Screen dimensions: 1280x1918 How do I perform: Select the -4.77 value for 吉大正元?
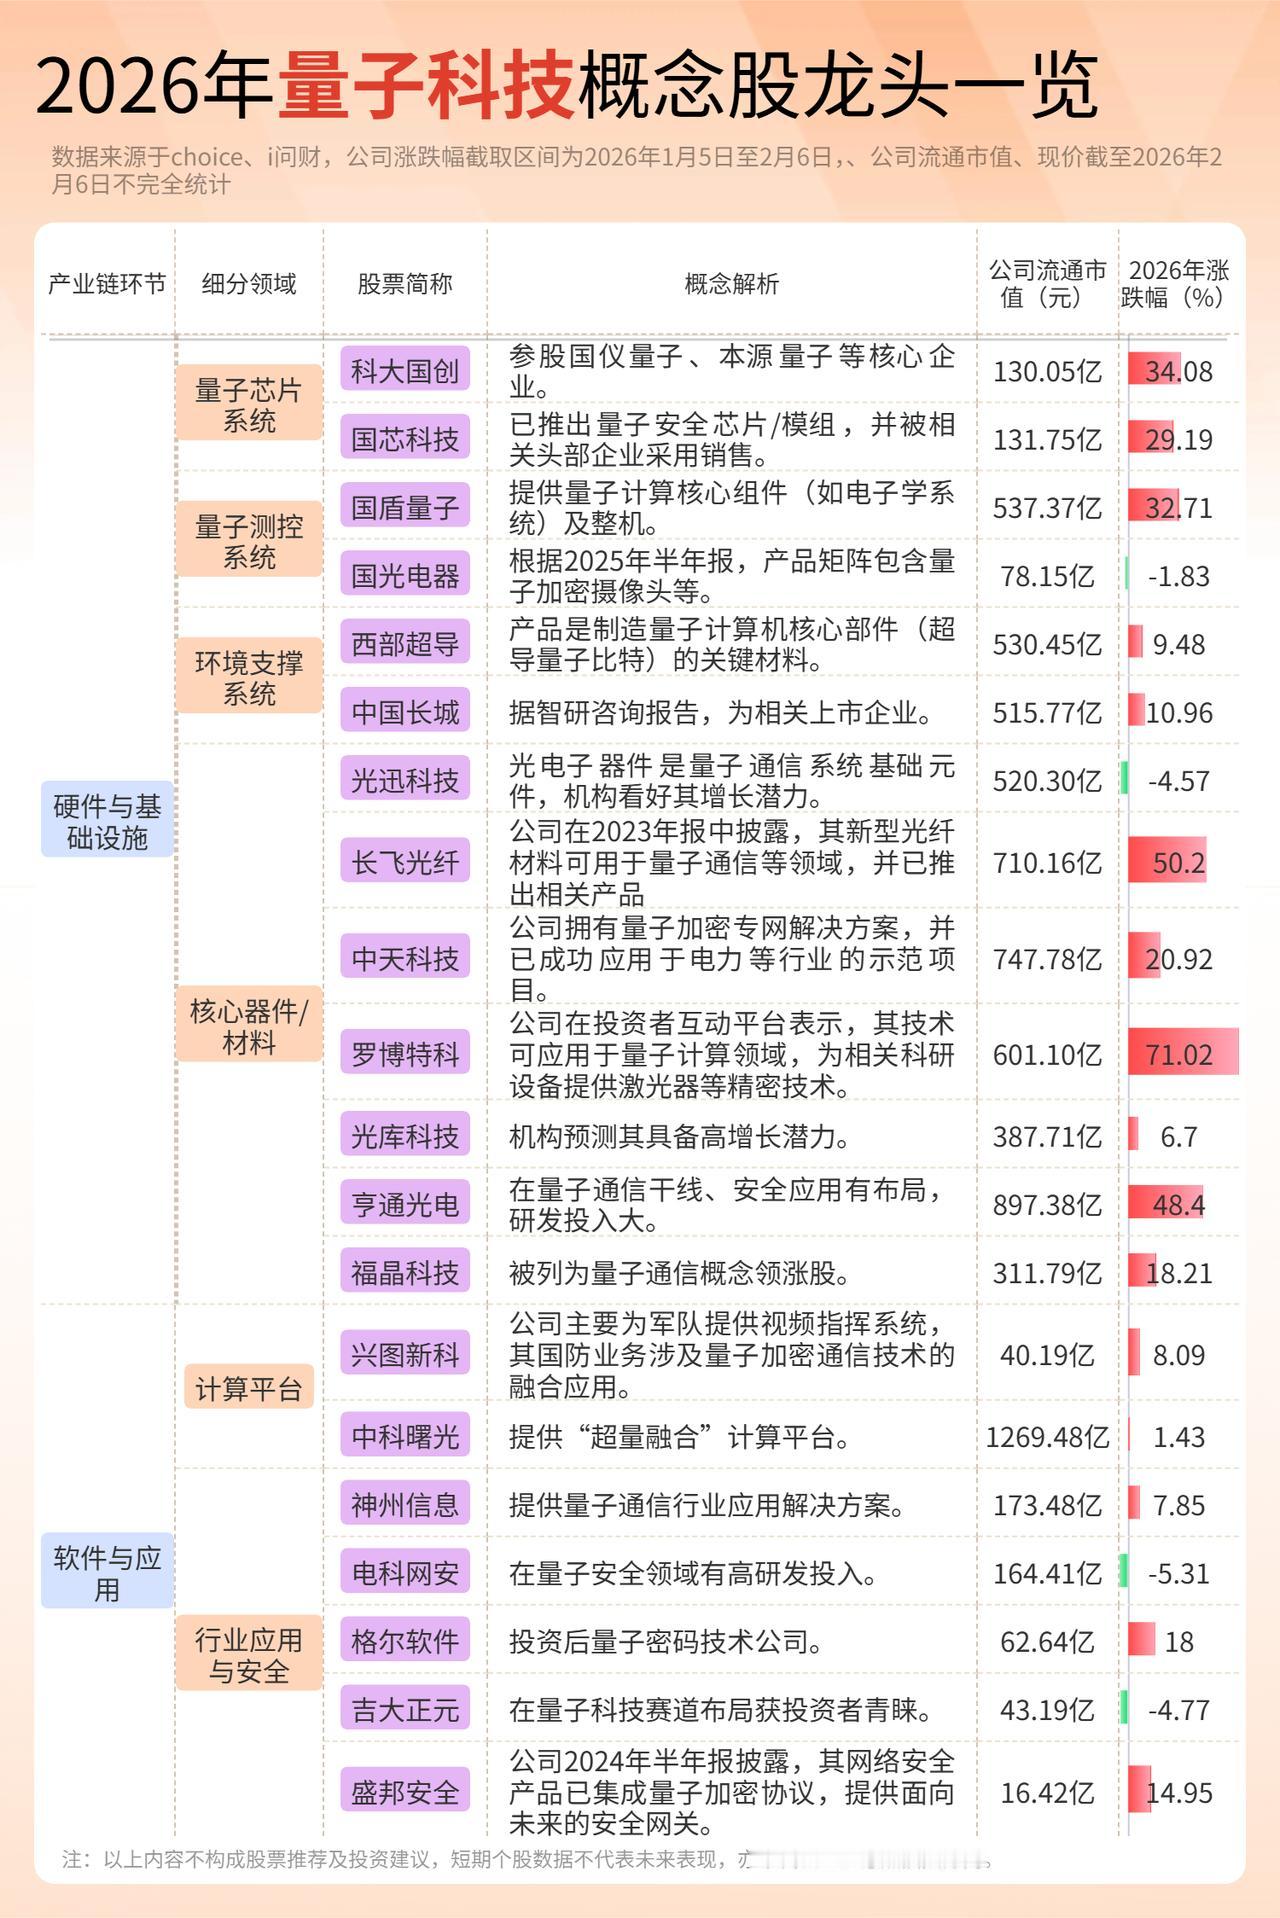1179,1709
